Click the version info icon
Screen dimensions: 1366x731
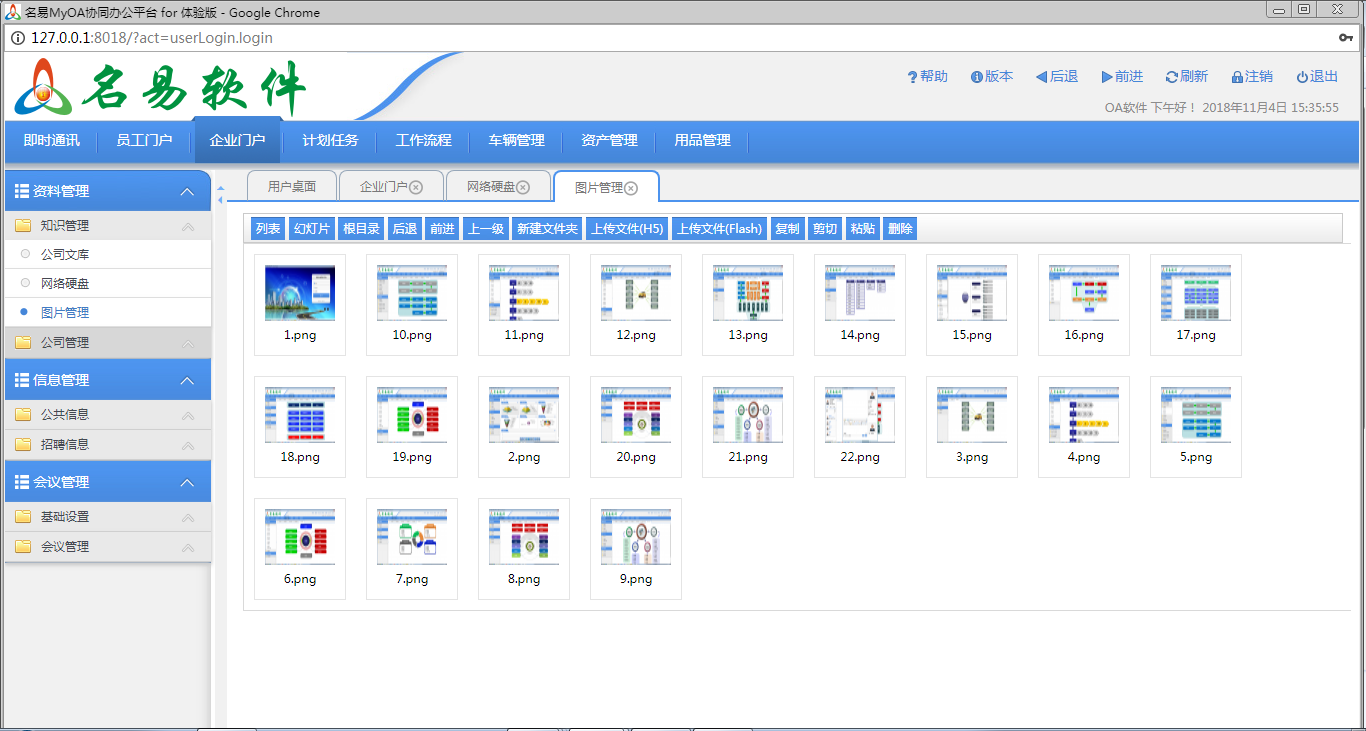coord(976,77)
